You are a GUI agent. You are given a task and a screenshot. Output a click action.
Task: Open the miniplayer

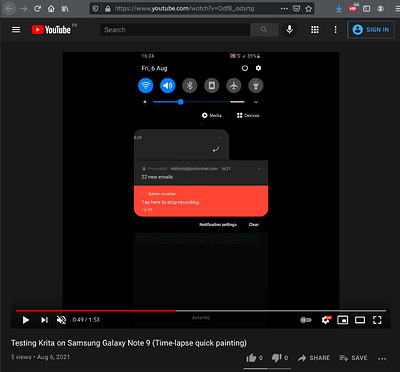click(x=343, y=320)
